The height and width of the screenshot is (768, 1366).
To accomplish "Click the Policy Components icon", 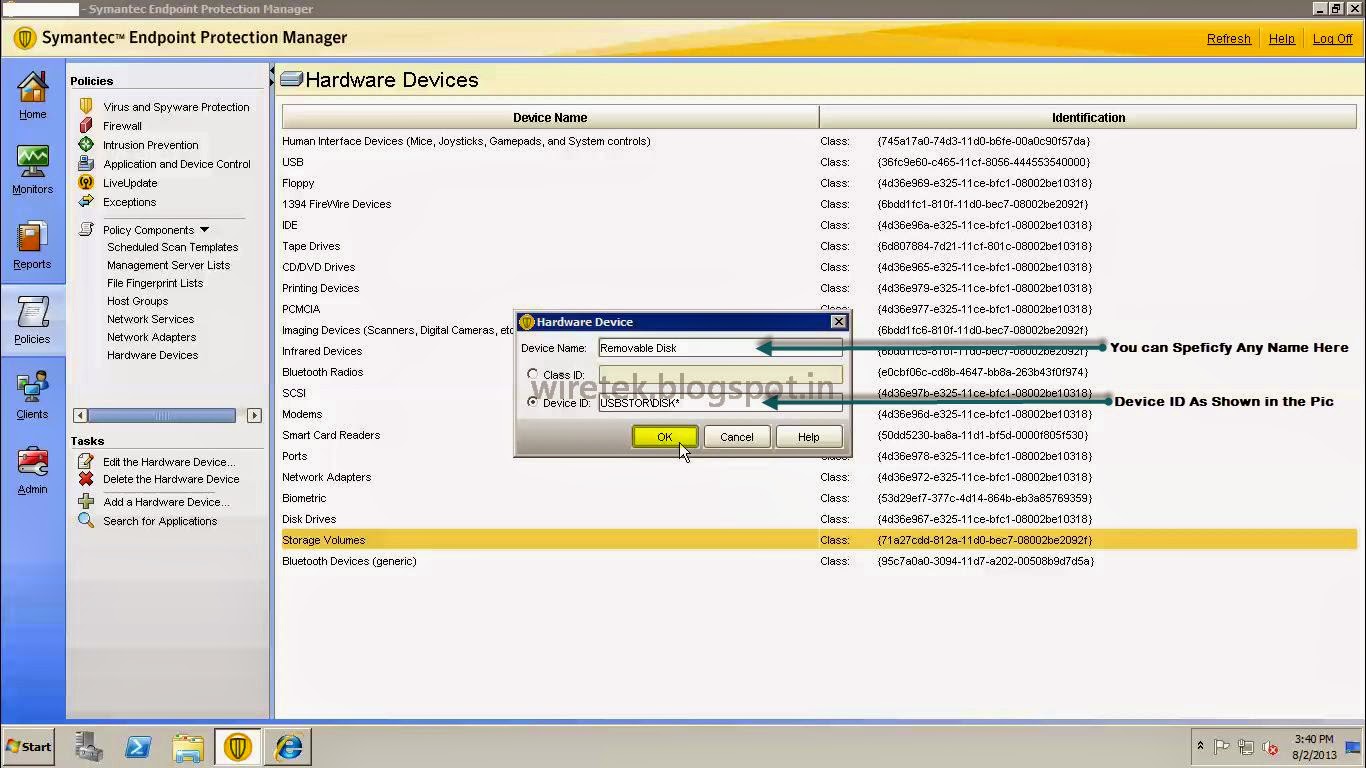I will [86, 229].
